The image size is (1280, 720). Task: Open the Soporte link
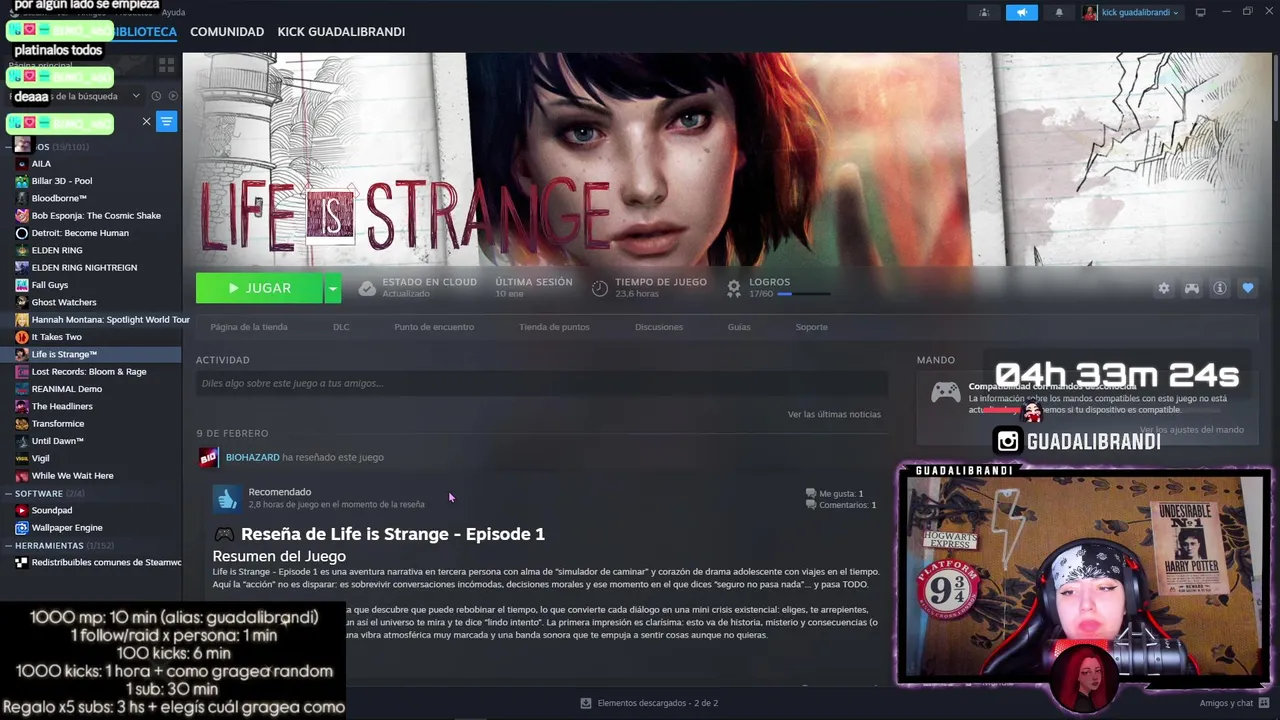click(x=811, y=327)
